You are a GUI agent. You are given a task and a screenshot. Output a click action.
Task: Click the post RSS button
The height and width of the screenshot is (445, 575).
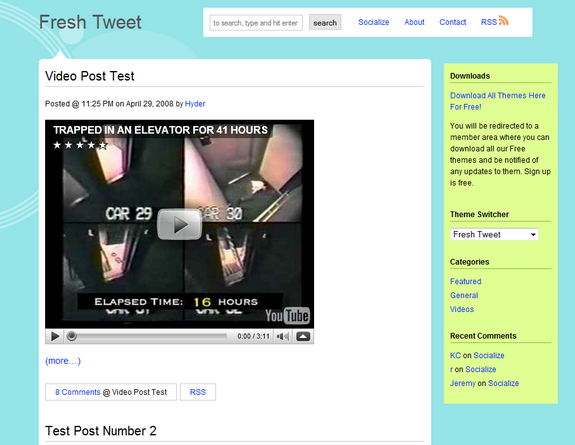coord(198,392)
